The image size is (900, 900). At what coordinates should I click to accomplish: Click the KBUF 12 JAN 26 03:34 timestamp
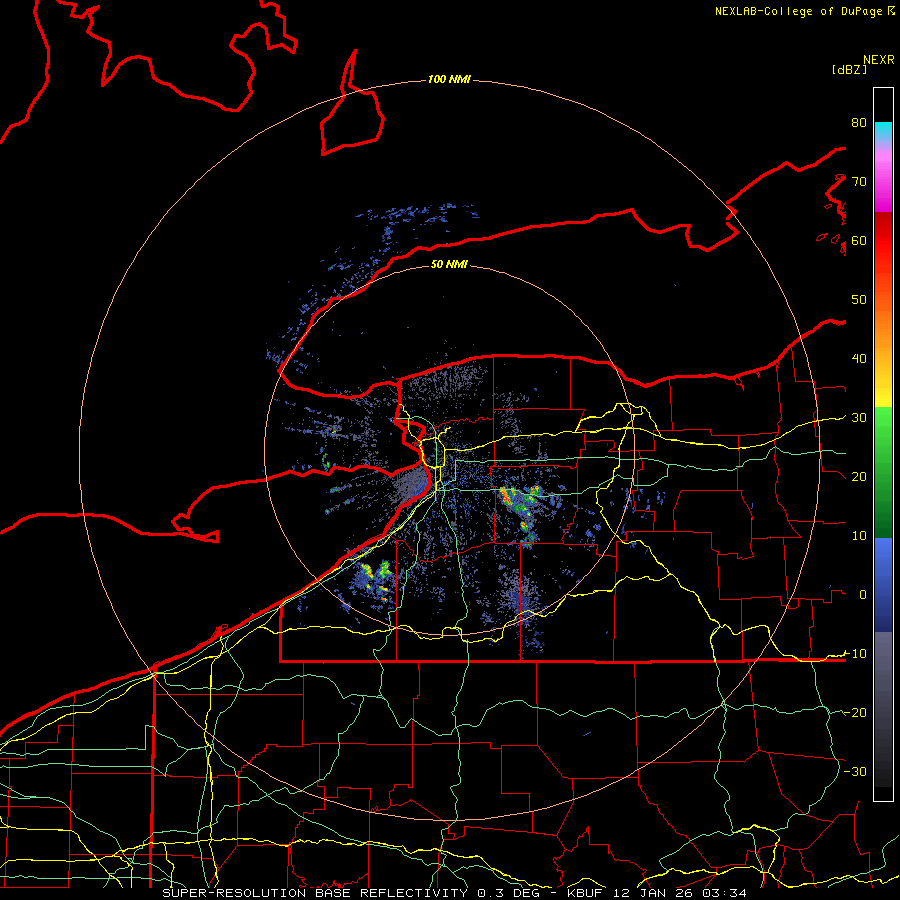coord(657,893)
